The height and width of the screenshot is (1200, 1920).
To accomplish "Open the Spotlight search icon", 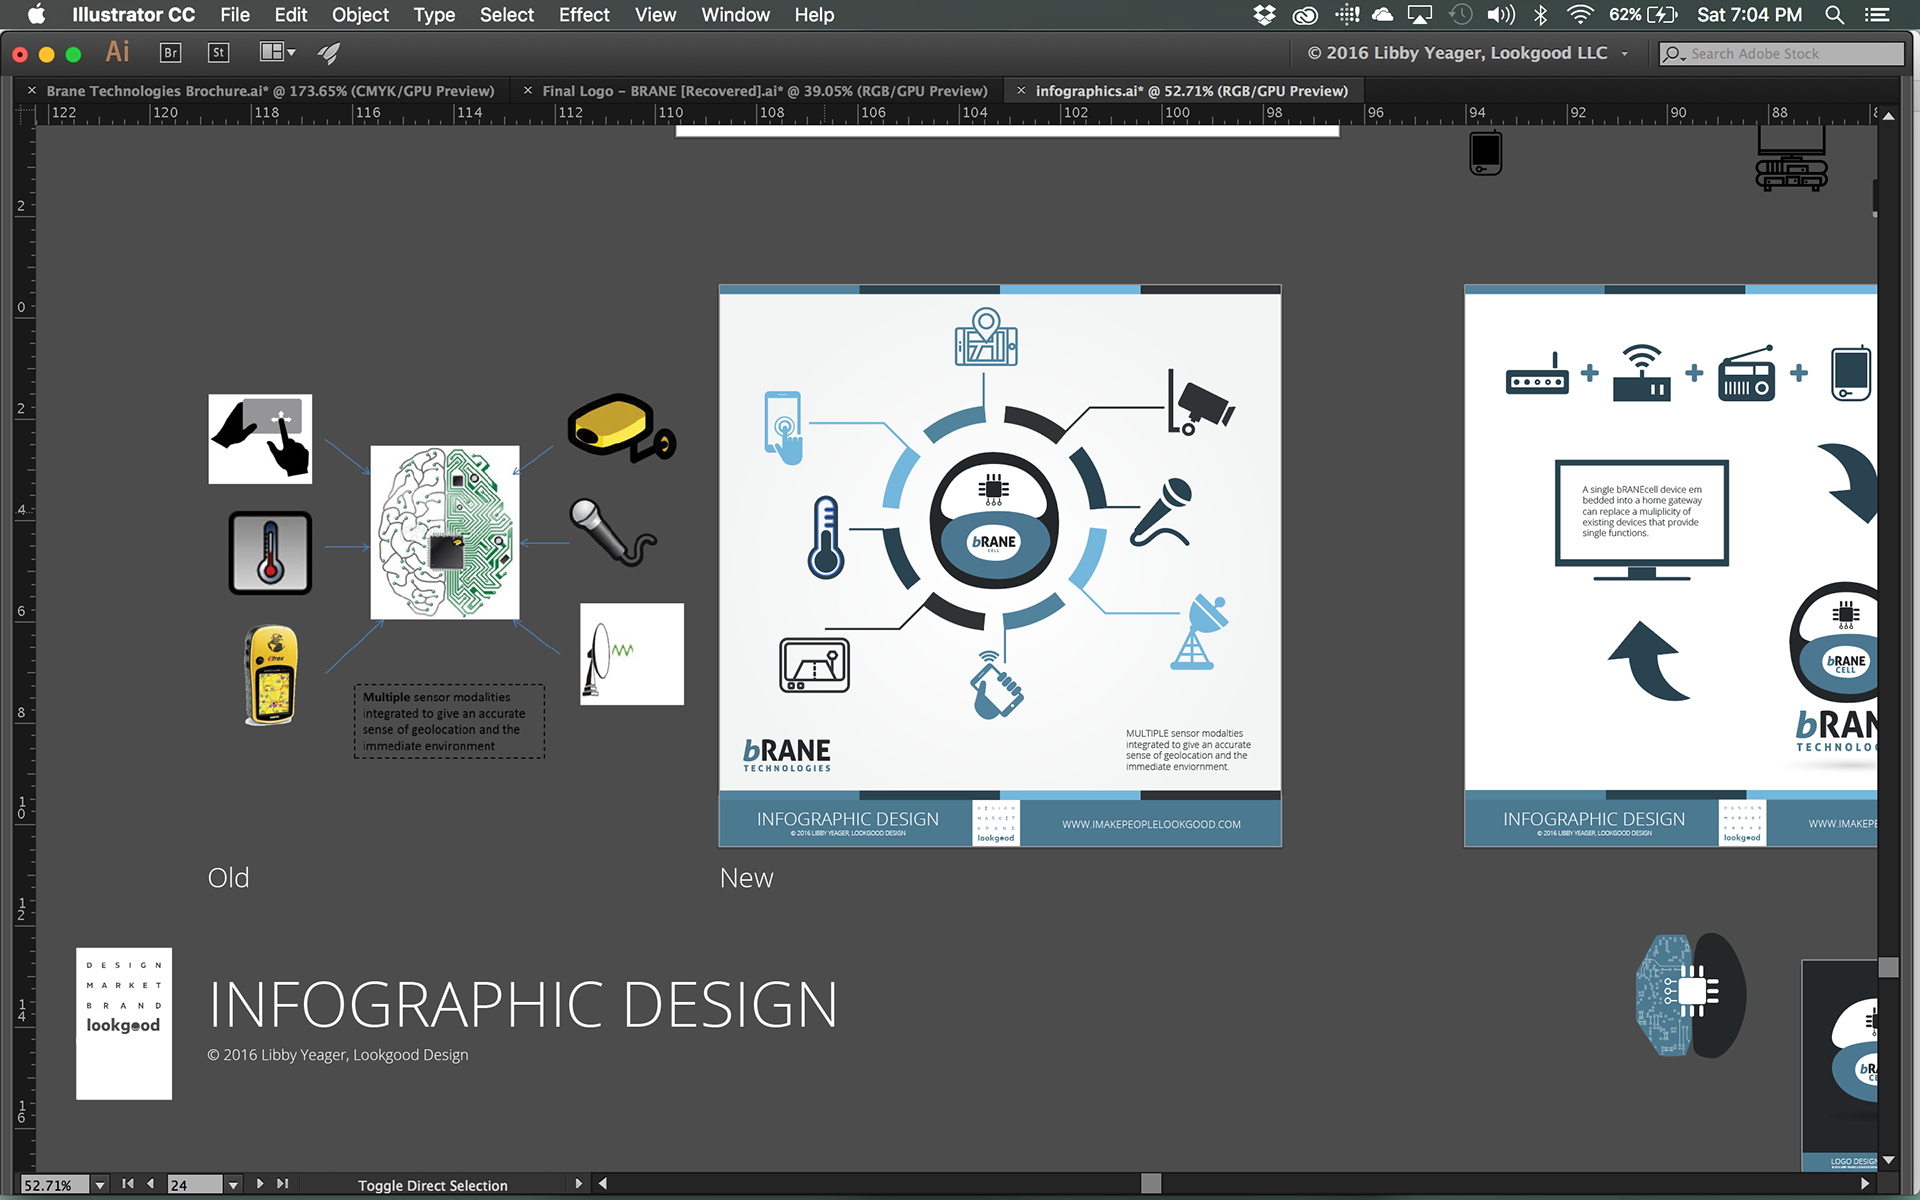I will [x=1834, y=14].
